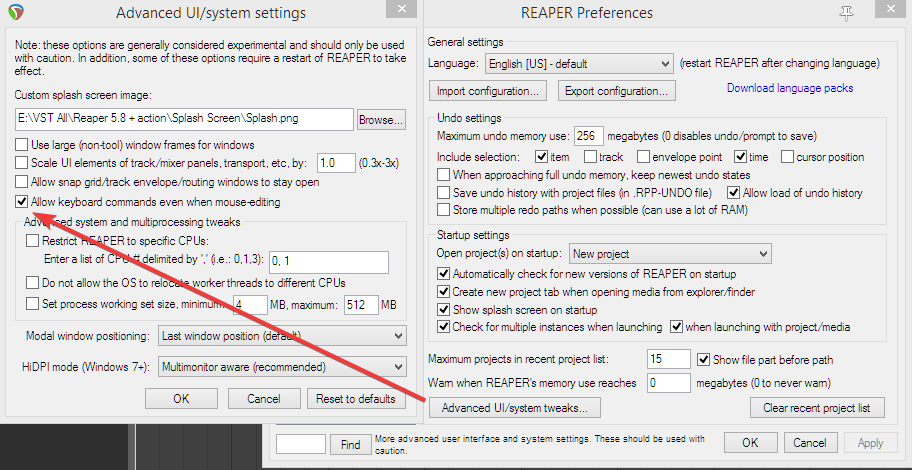Viewport: 912px width, 470px height.
Task: Click the Apply button in Preferences
Action: tap(871, 443)
